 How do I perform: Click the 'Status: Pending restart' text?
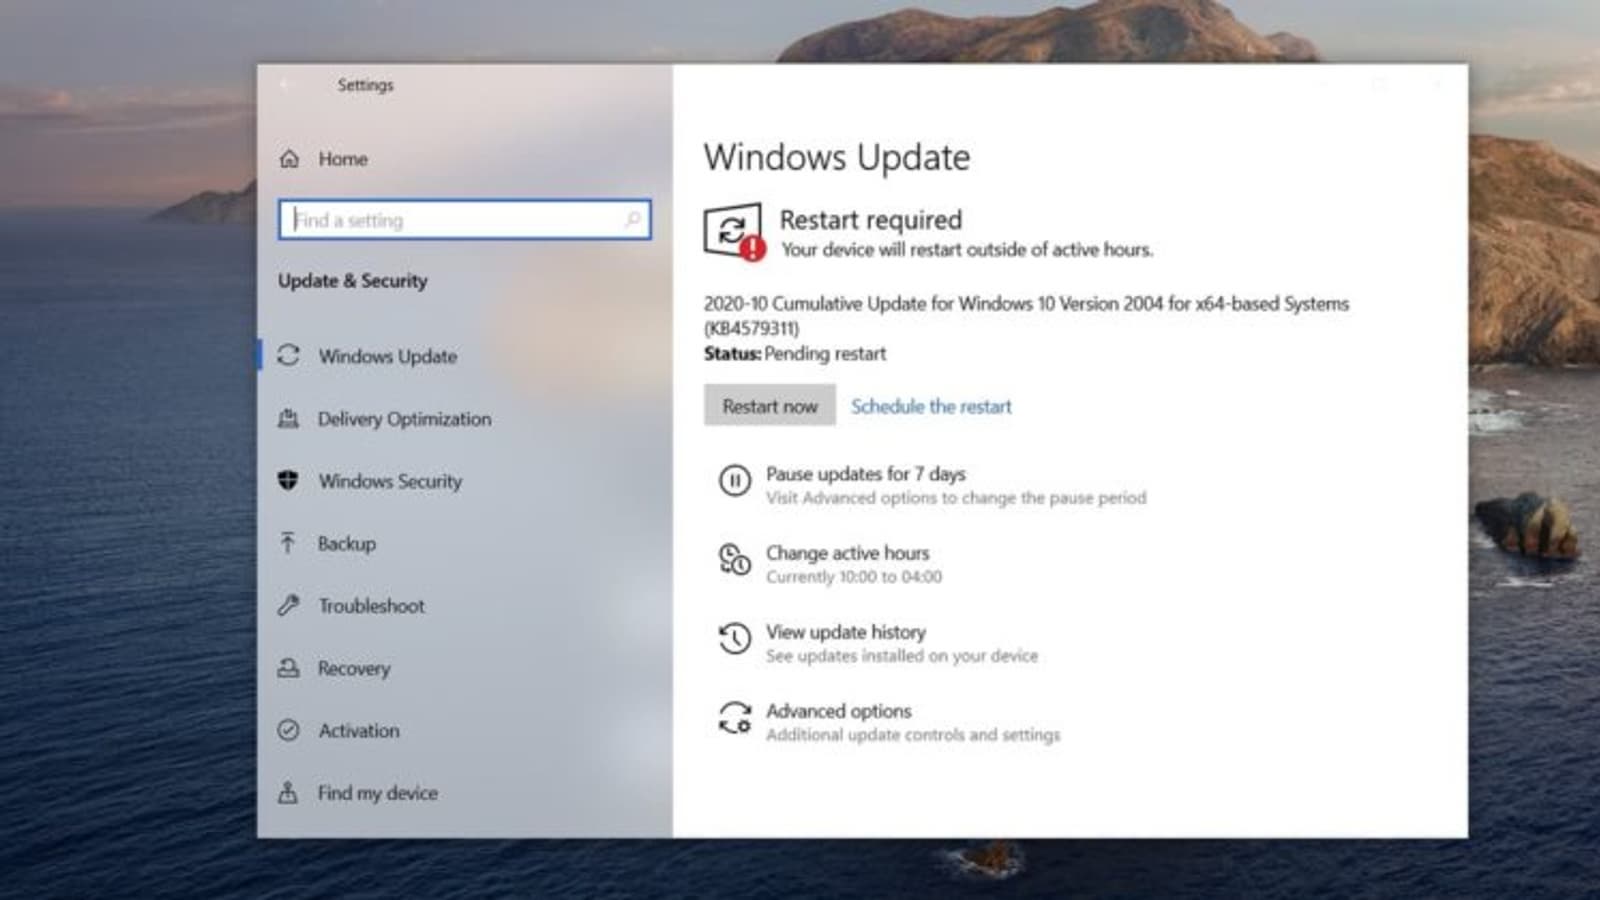[x=795, y=354]
